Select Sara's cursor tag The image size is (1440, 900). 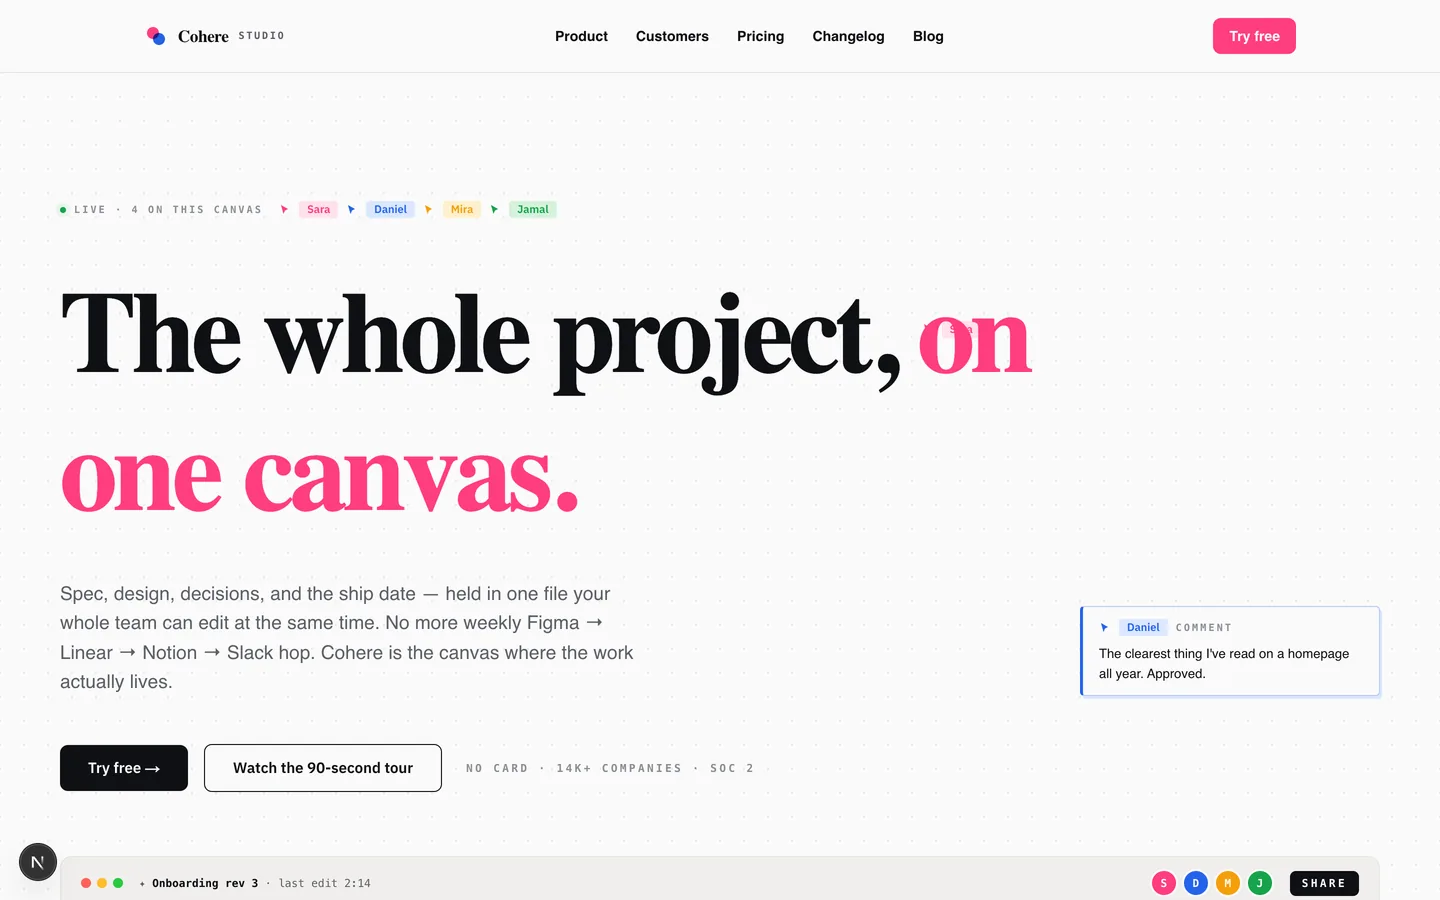click(318, 209)
